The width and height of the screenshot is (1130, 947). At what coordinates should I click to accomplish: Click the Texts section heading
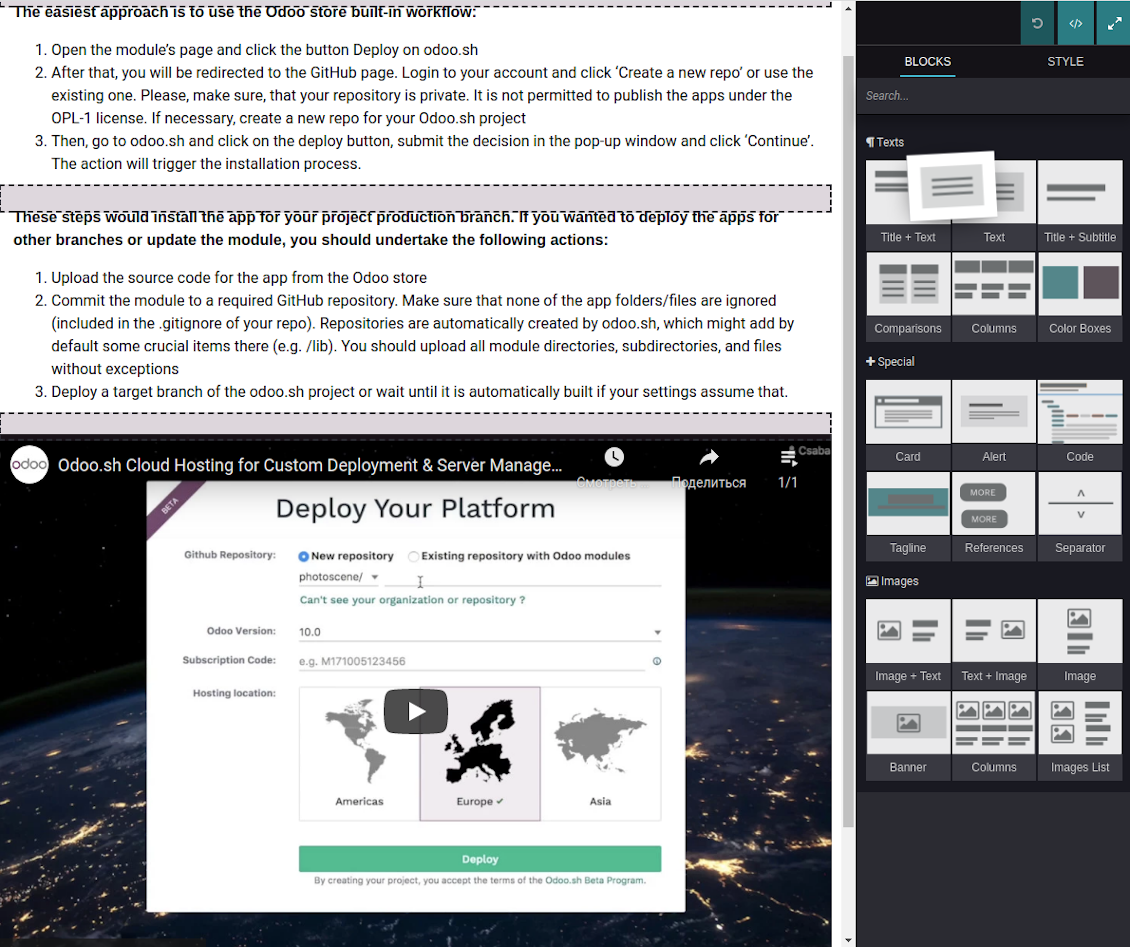coord(885,142)
